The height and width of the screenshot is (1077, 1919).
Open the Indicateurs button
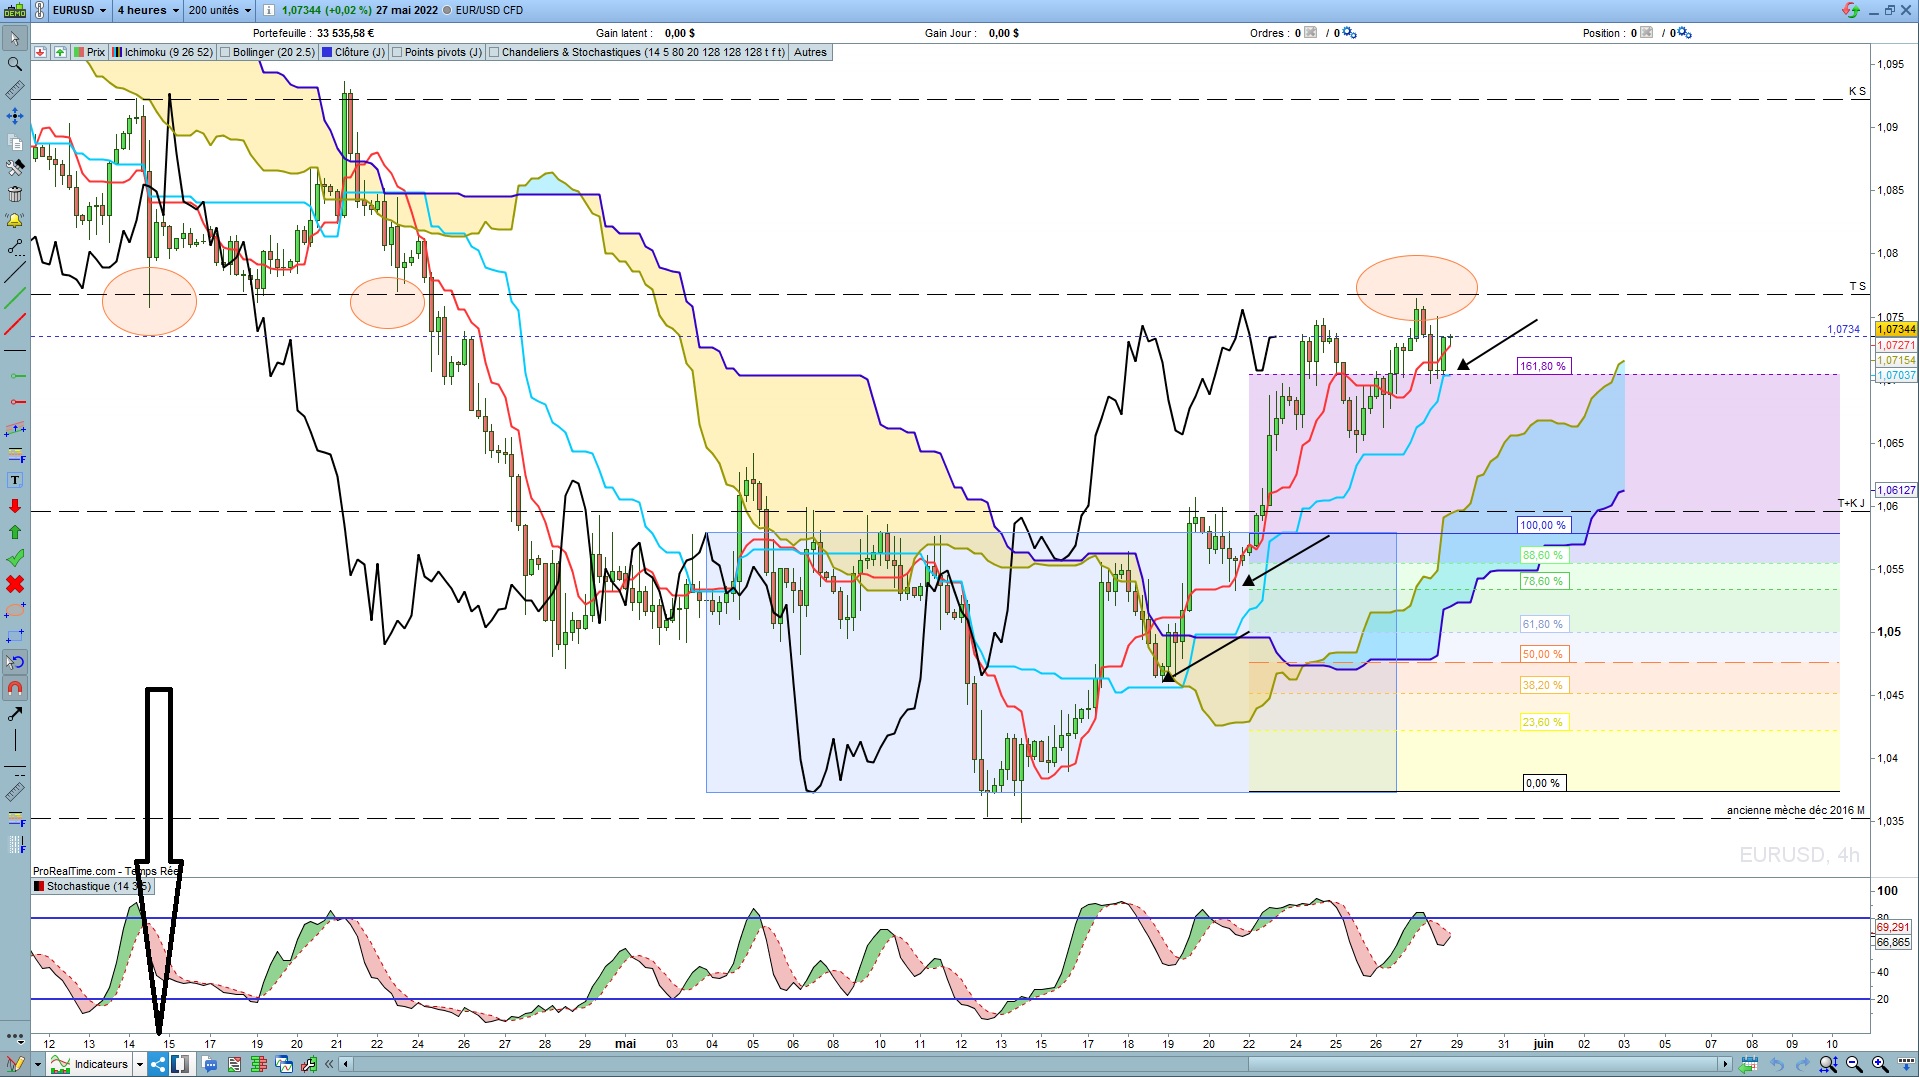click(90, 1065)
